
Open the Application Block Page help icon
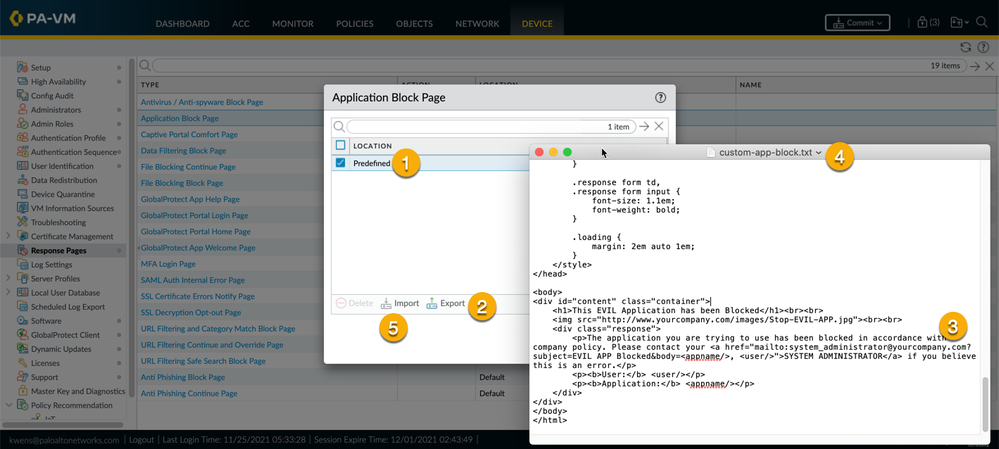(660, 98)
